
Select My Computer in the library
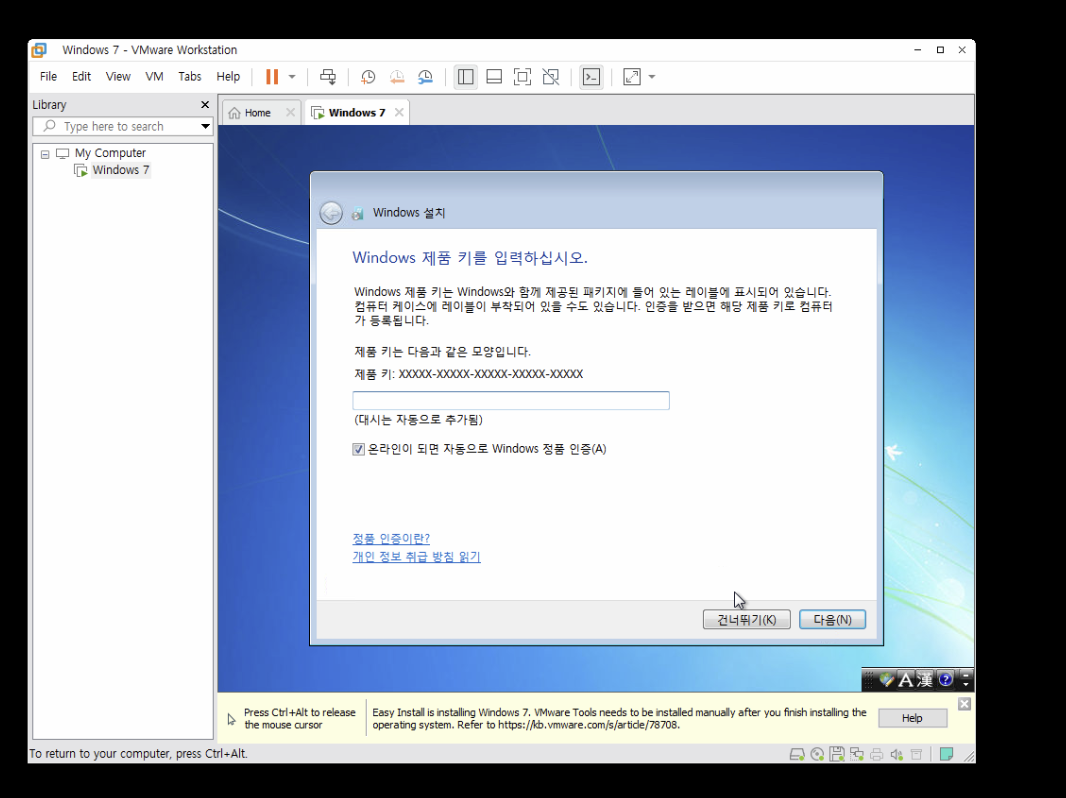[x=110, y=153]
